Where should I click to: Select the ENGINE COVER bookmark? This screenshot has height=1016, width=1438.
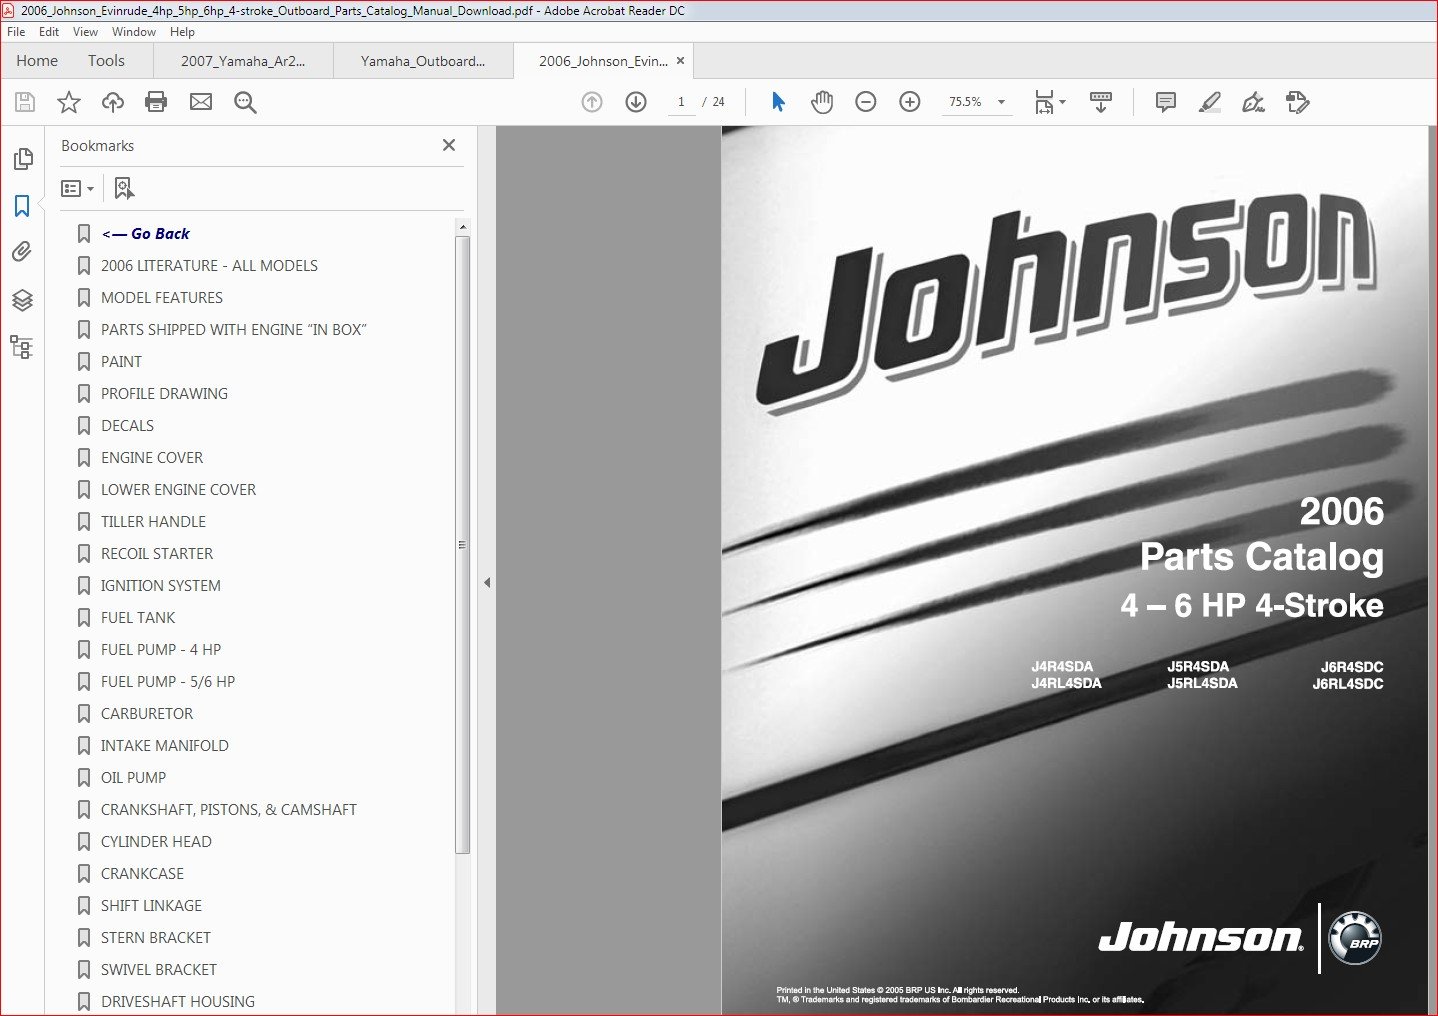coord(152,458)
